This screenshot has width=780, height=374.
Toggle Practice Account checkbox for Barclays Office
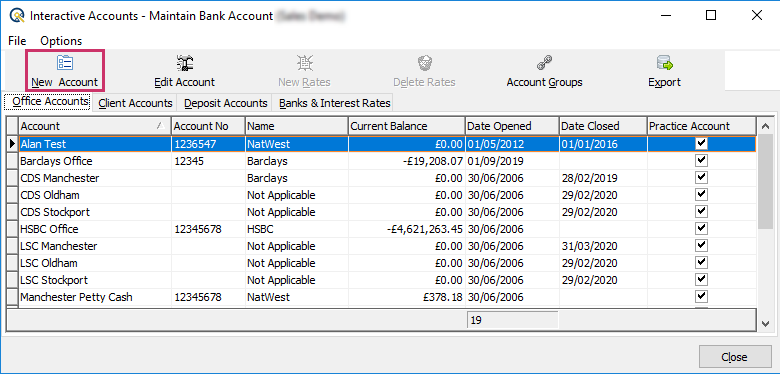(x=701, y=161)
